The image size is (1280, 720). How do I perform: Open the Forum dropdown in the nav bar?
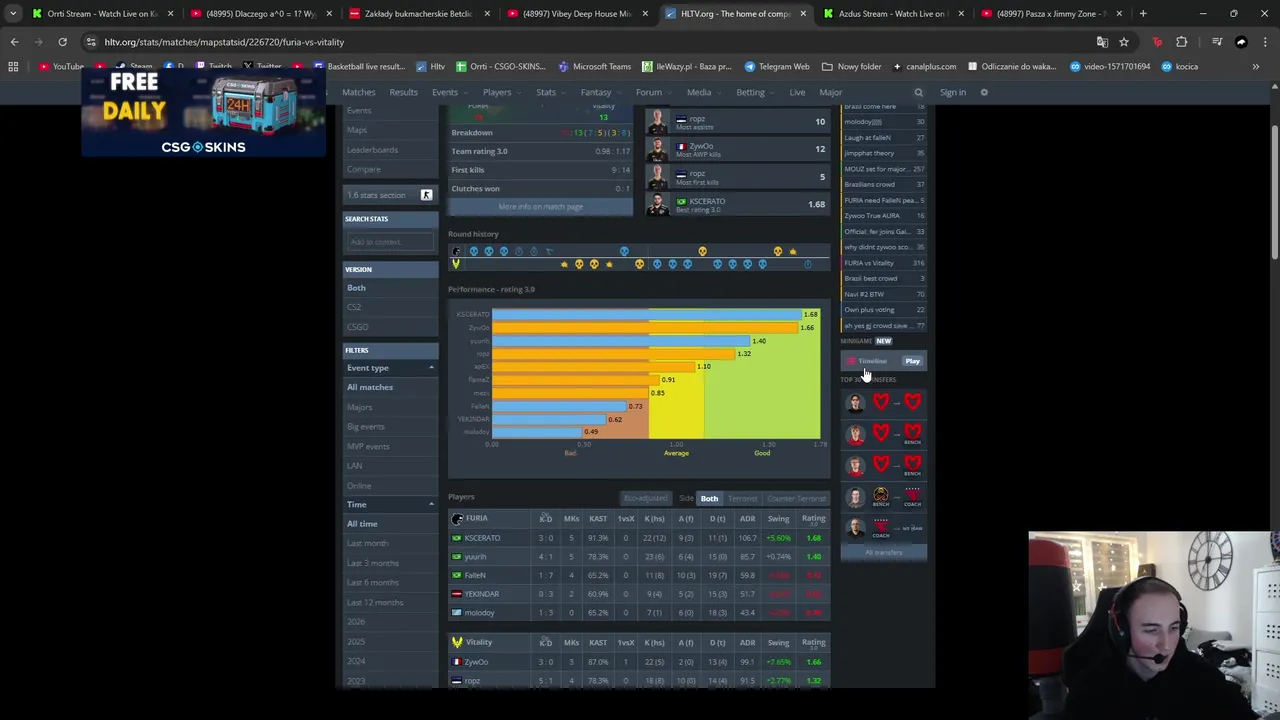point(652,92)
